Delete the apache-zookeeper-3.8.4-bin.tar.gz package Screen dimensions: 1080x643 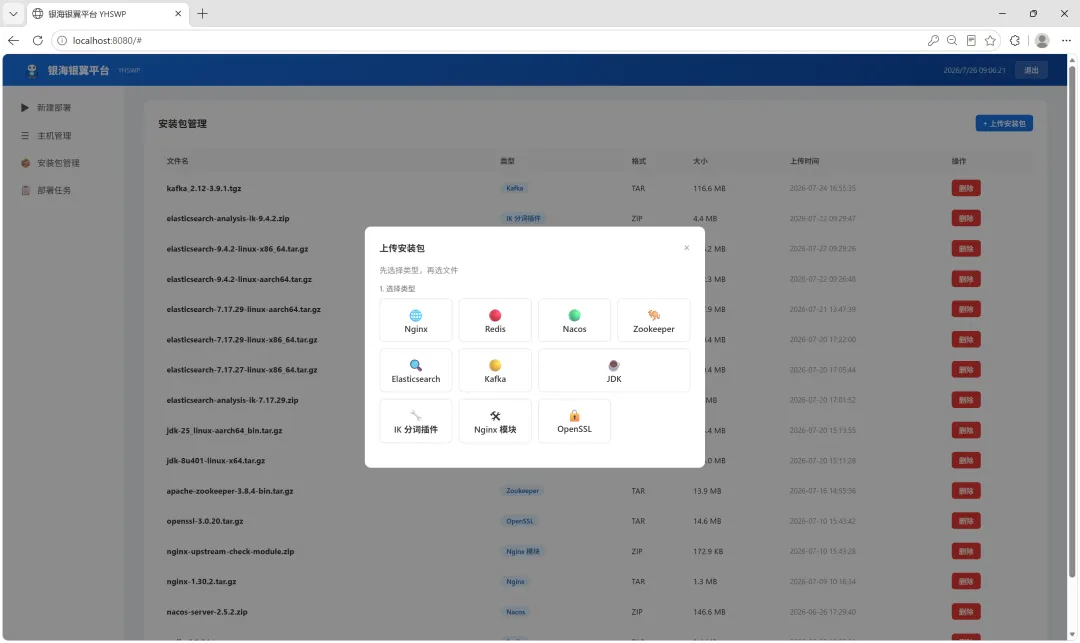966,491
